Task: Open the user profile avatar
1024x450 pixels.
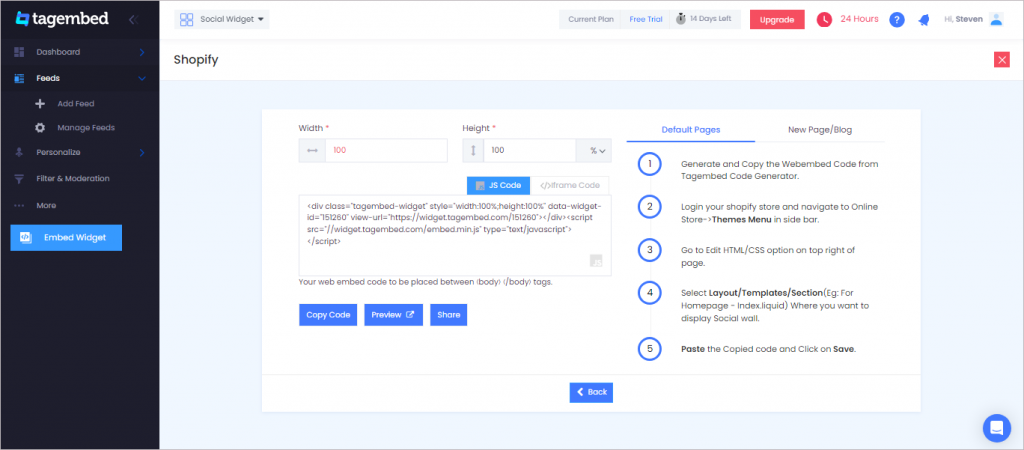Action: (996, 19)
